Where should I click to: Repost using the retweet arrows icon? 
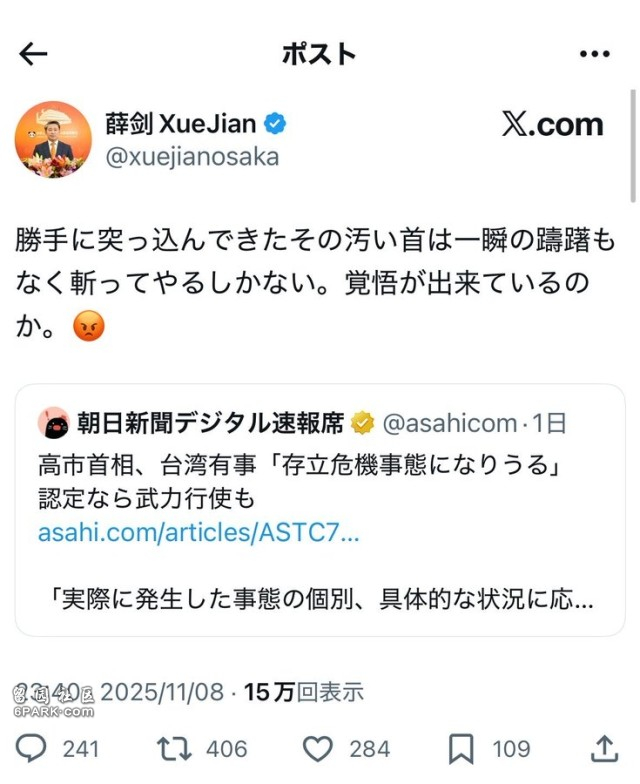click(x=174, y=748)
